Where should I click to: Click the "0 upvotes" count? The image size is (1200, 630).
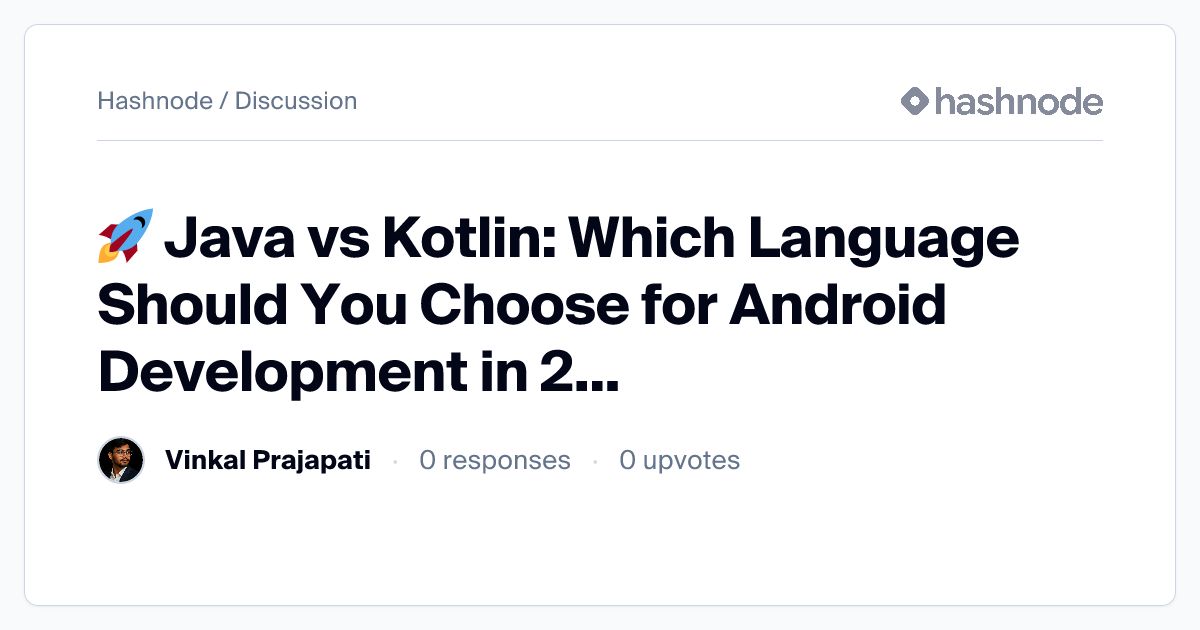coord(680,460)
